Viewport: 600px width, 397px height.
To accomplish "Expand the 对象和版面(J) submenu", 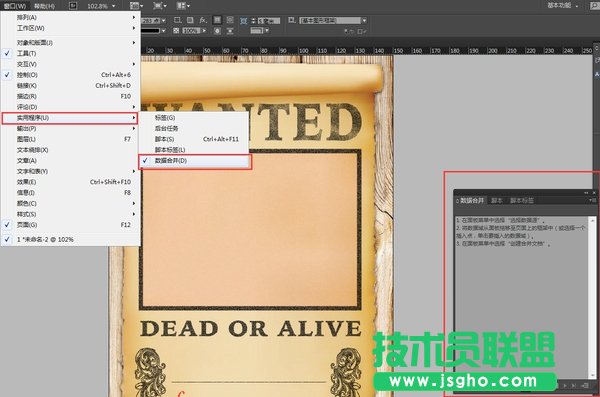I will point(70,42).
